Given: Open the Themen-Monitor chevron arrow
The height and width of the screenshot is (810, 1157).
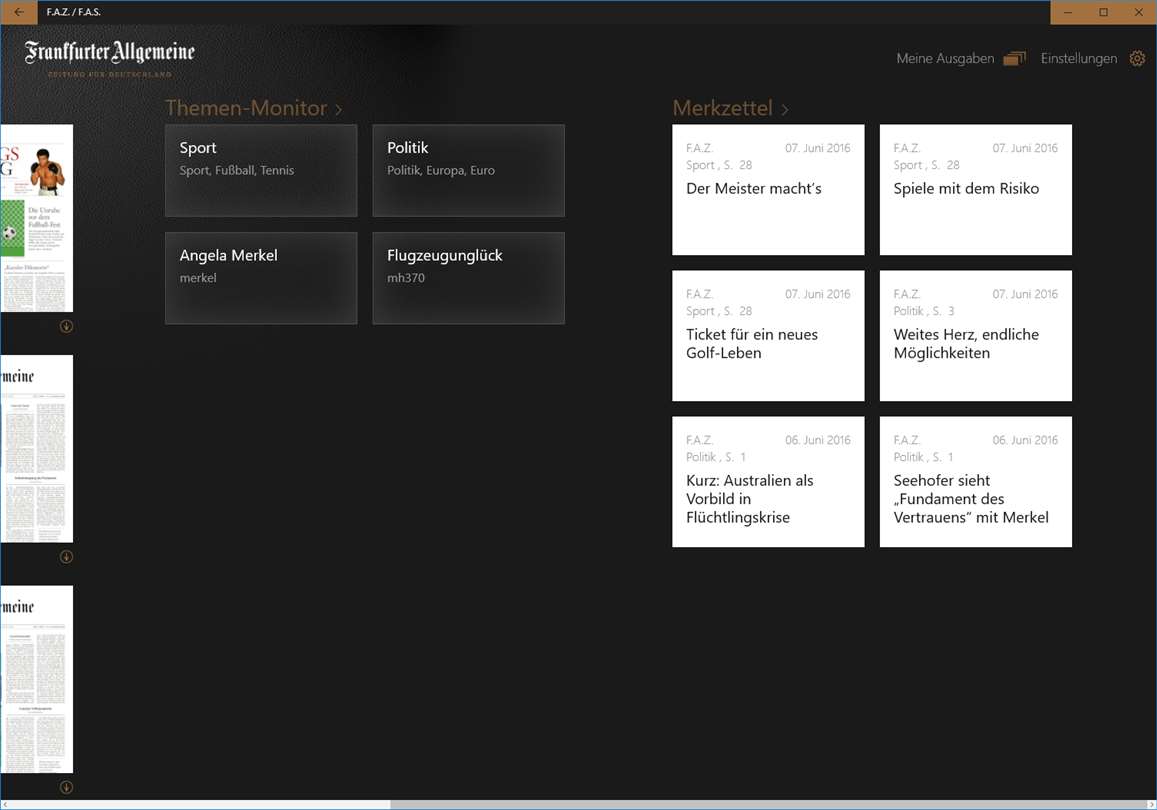Looking at the screenshot, I should [x=339, y=109].
